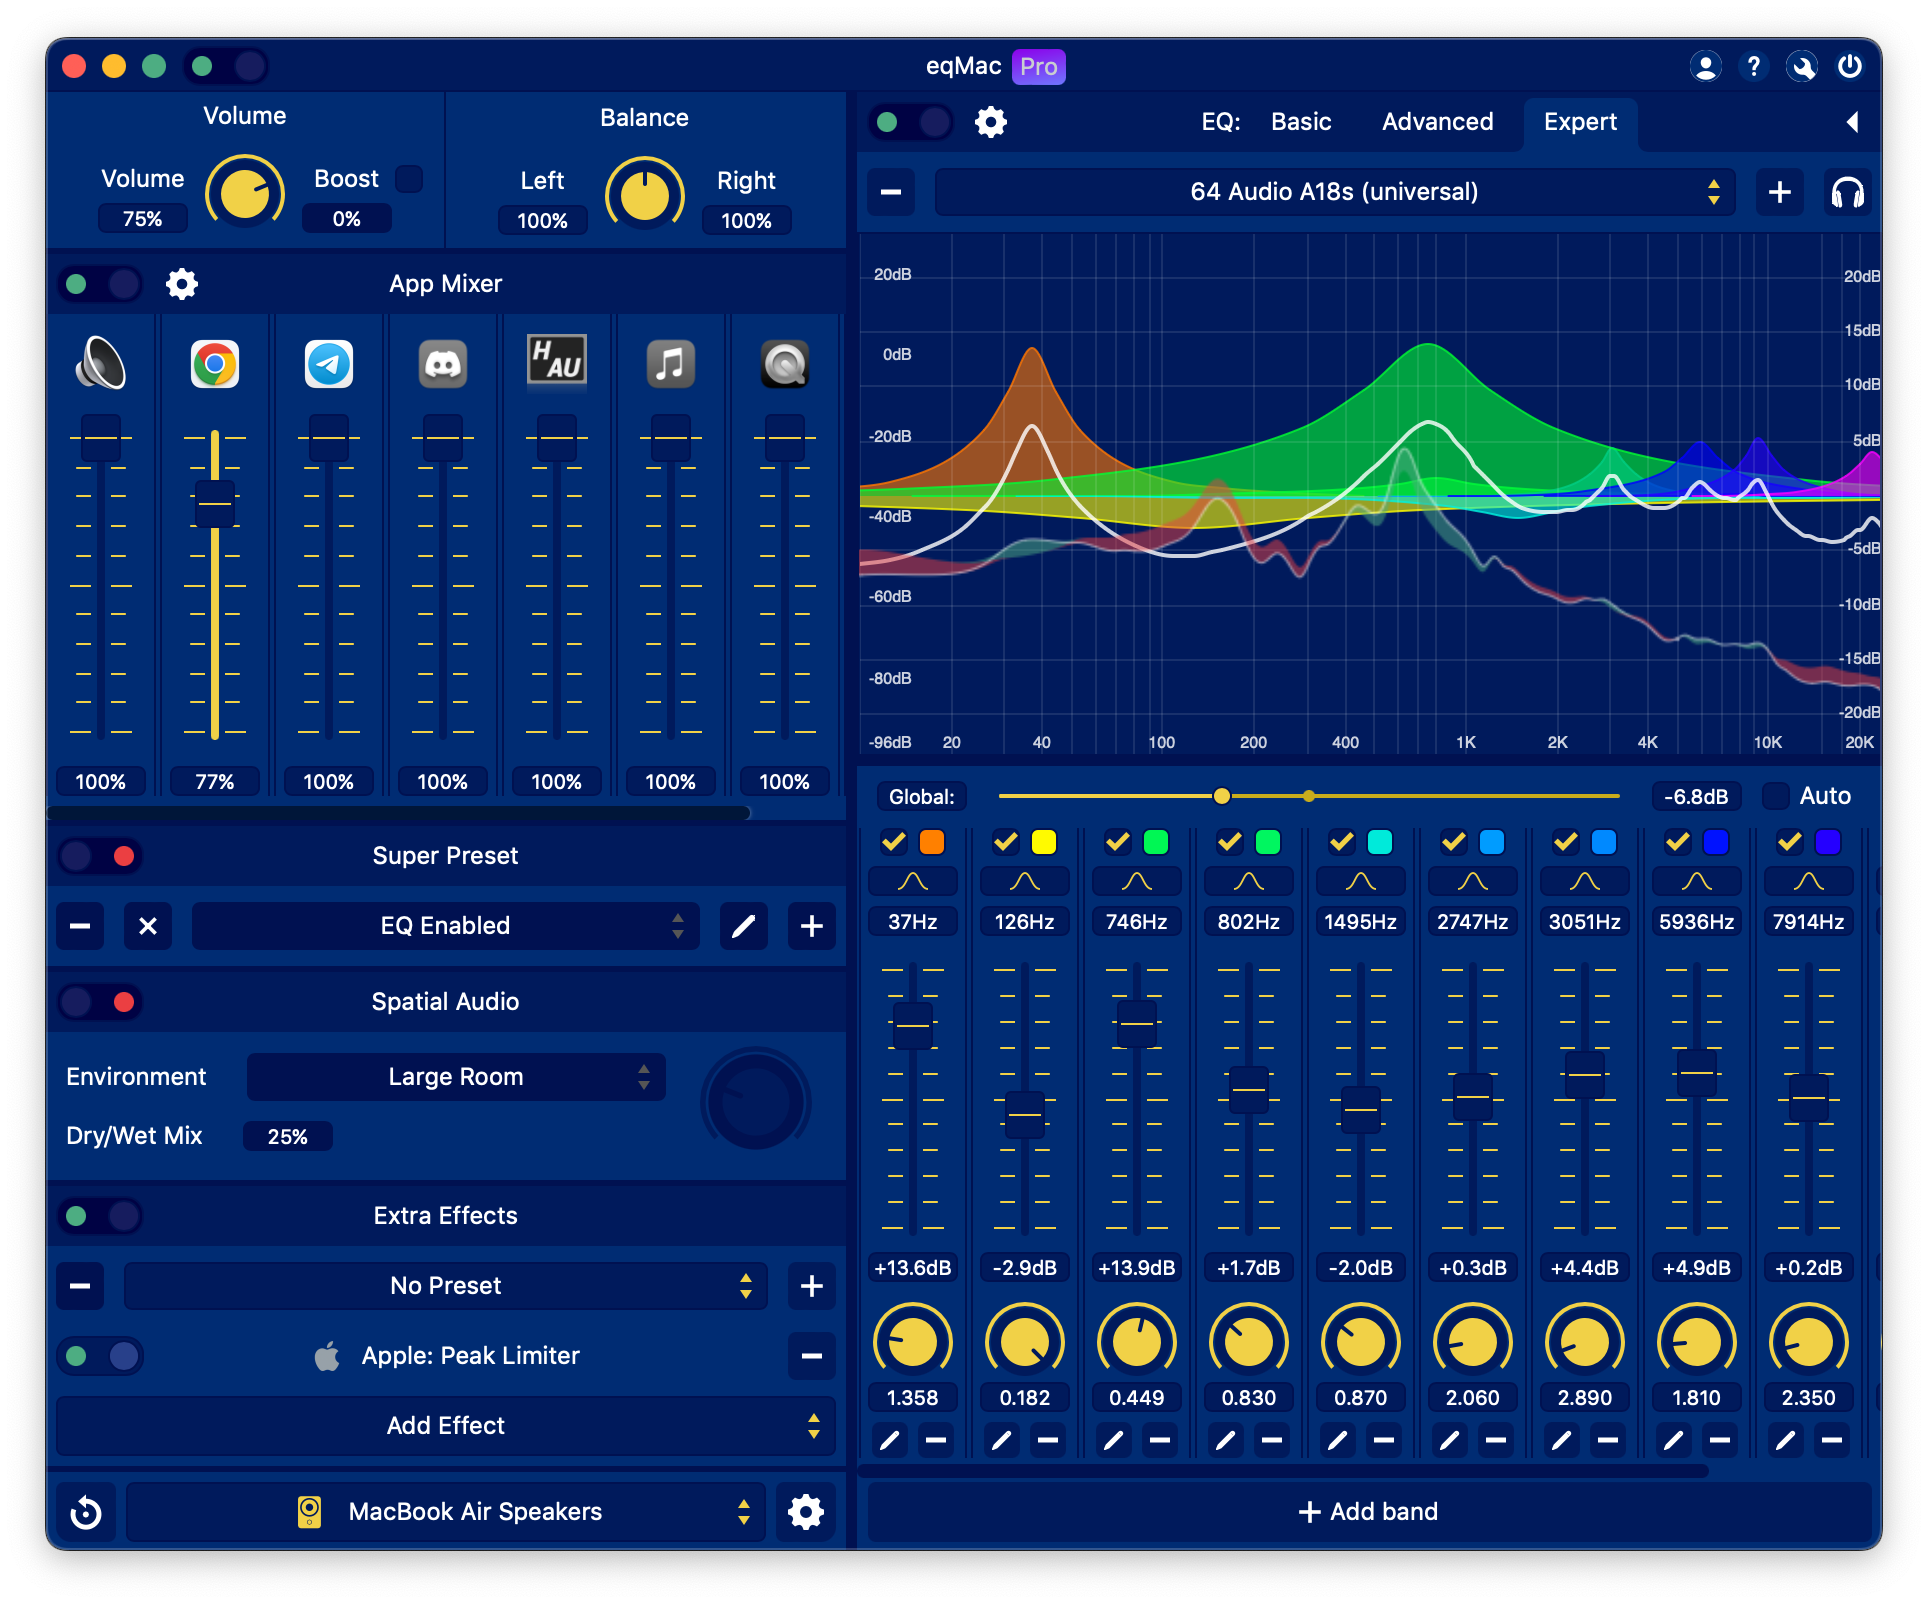The image size is (1928, 1604).
Task: Collapse EQ panel with left arrow icon
Action: click(1852, 122)
